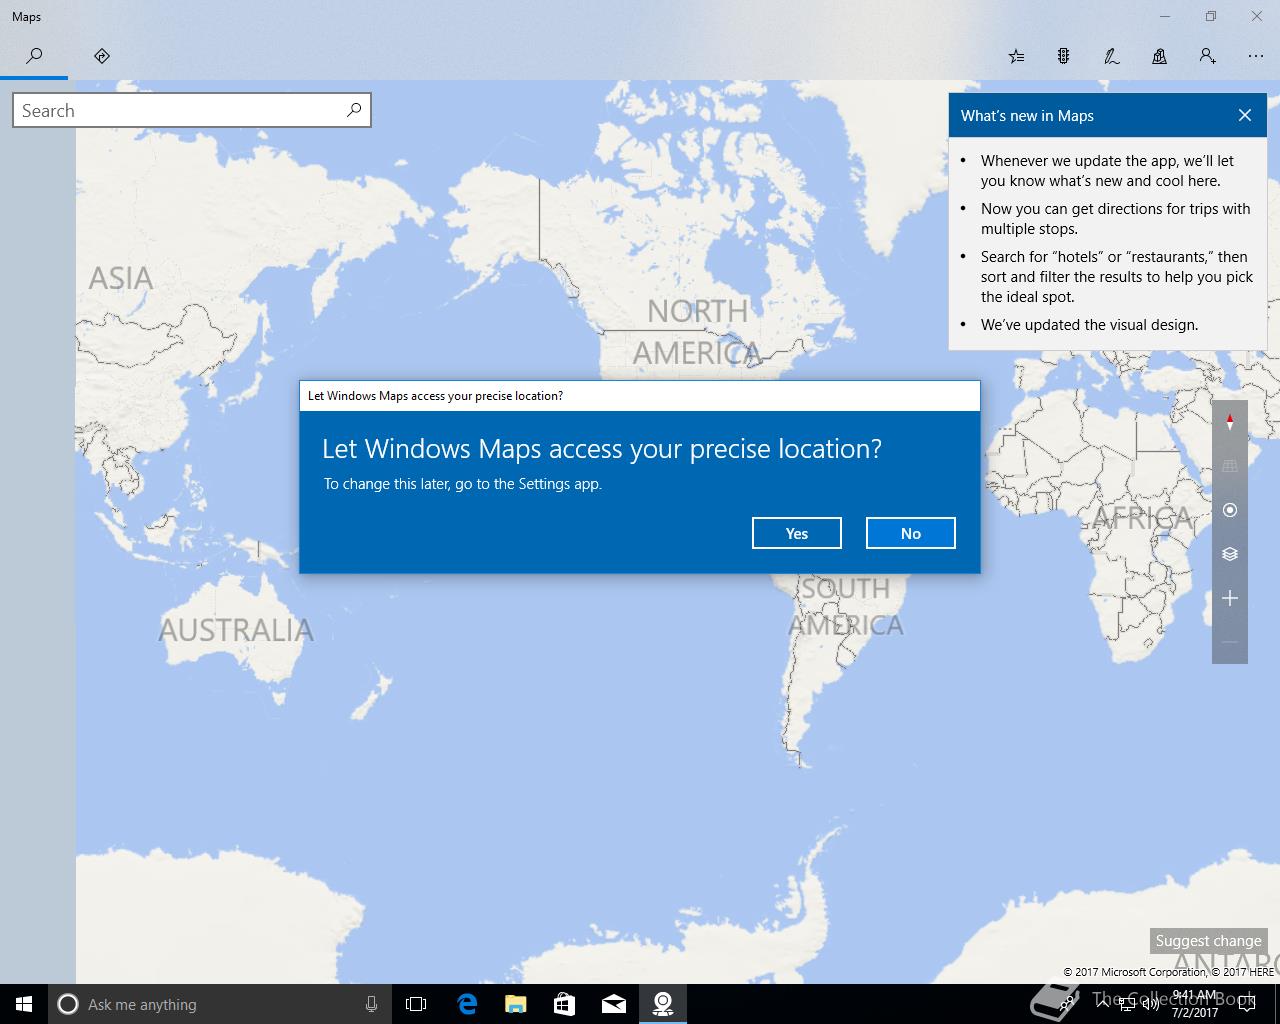Show my location on the map
1280x1024 pixels.
[1230, 510]
